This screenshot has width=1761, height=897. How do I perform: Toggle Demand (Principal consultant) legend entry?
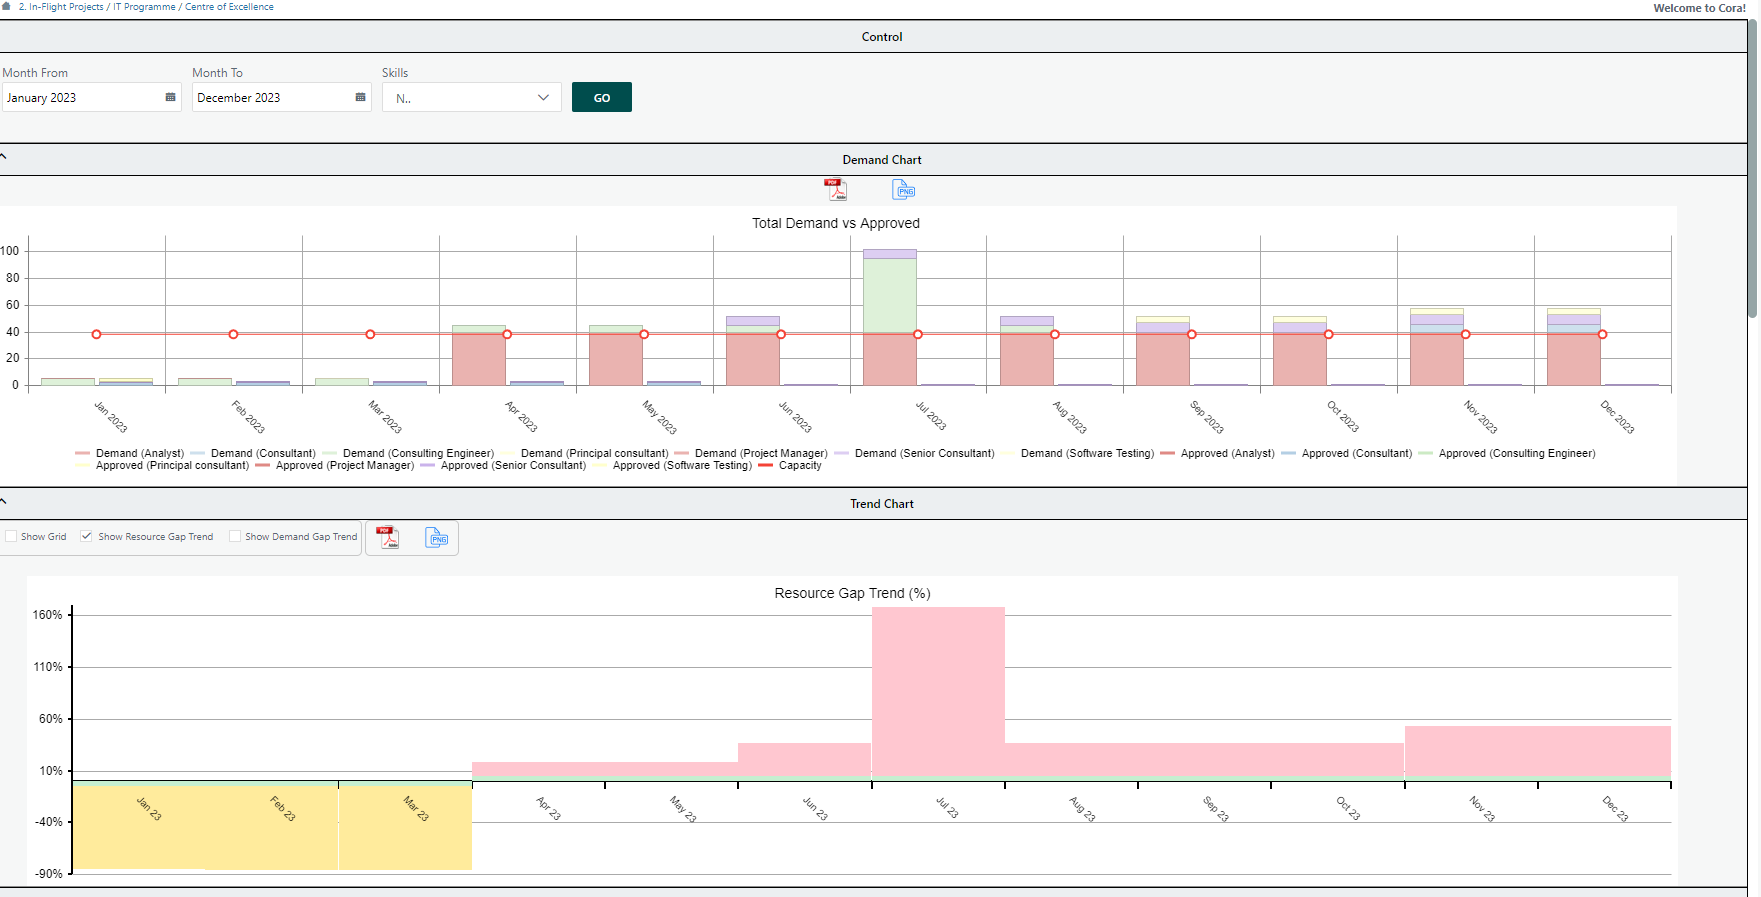point(584,454)
